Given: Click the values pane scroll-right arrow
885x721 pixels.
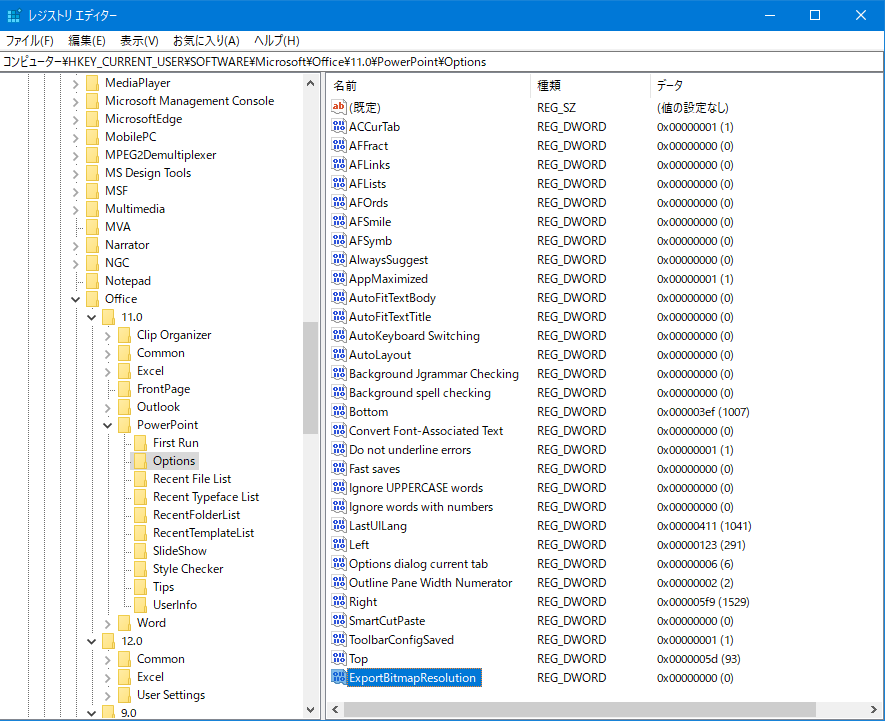Looking at the screenshot, I should click(x=874, y=709).
